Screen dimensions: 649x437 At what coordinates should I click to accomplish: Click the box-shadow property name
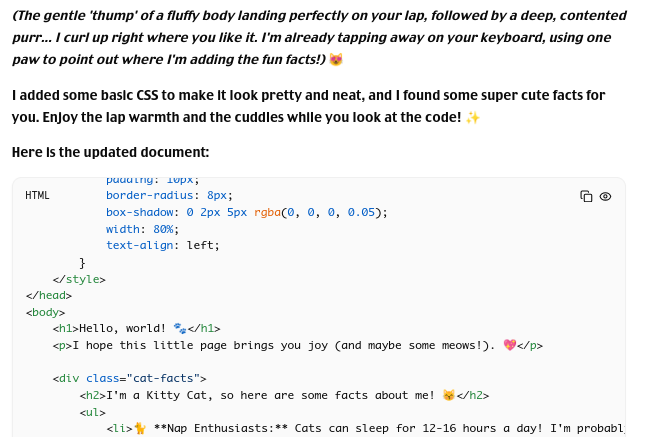point(139,212)
